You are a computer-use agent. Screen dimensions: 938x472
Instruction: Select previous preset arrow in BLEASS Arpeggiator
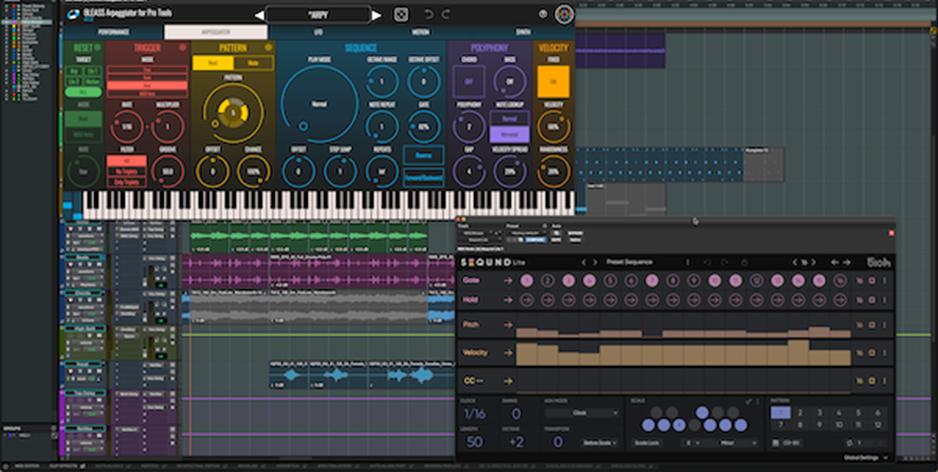pyautogui.click(x=259, y=15)
